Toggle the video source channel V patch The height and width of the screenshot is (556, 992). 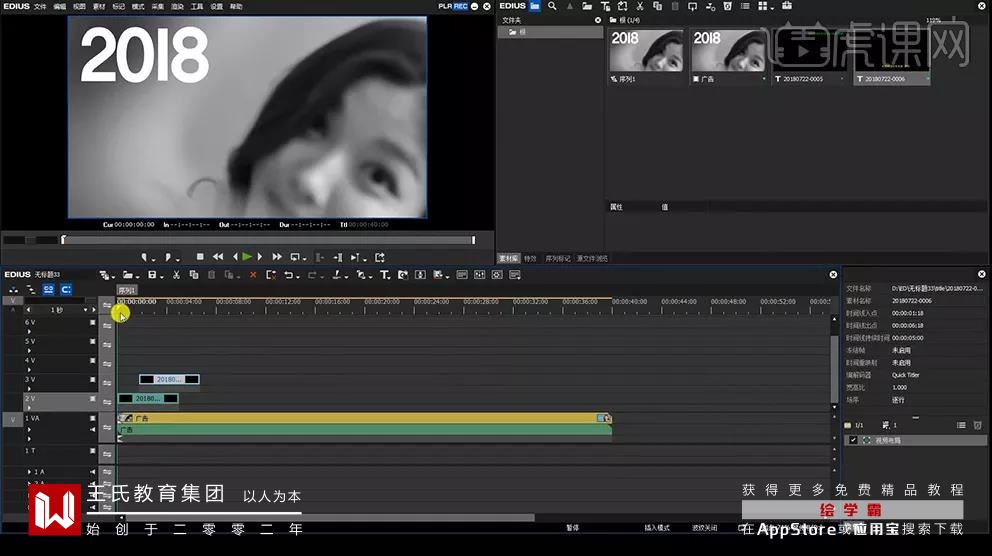coord(13,419)
